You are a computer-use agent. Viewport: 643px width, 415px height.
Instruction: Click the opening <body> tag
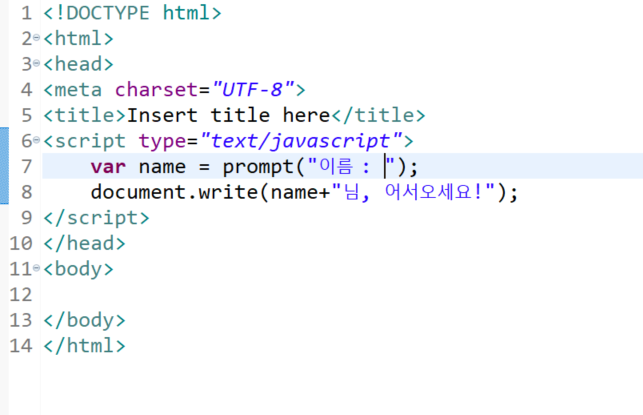tap(78, 269)
